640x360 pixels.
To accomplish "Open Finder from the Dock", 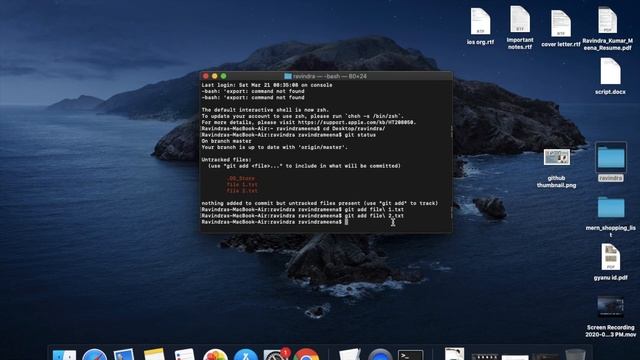I will tap(64, 354).
